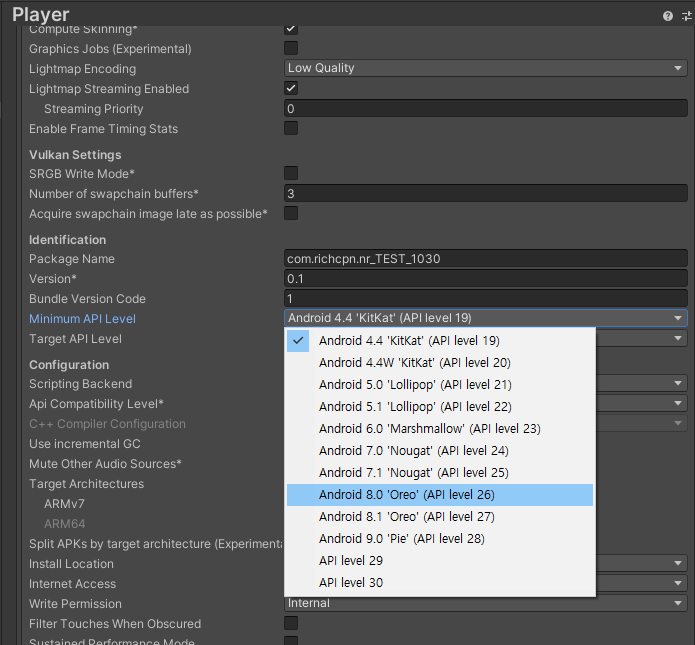Open the Target API Level dropdown arrow

click(x=678, y=338)
